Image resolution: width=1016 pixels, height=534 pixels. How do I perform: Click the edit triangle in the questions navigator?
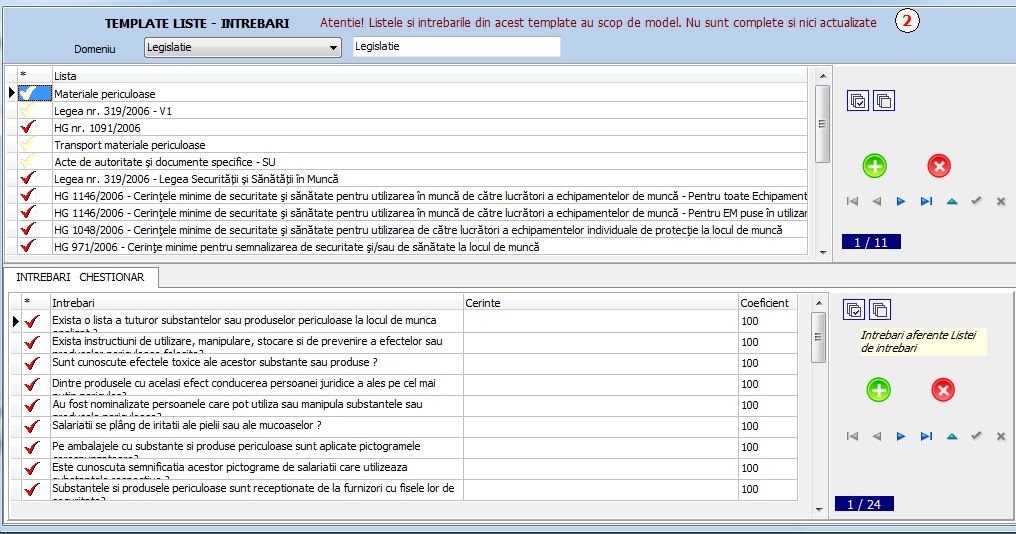[952, 436]
